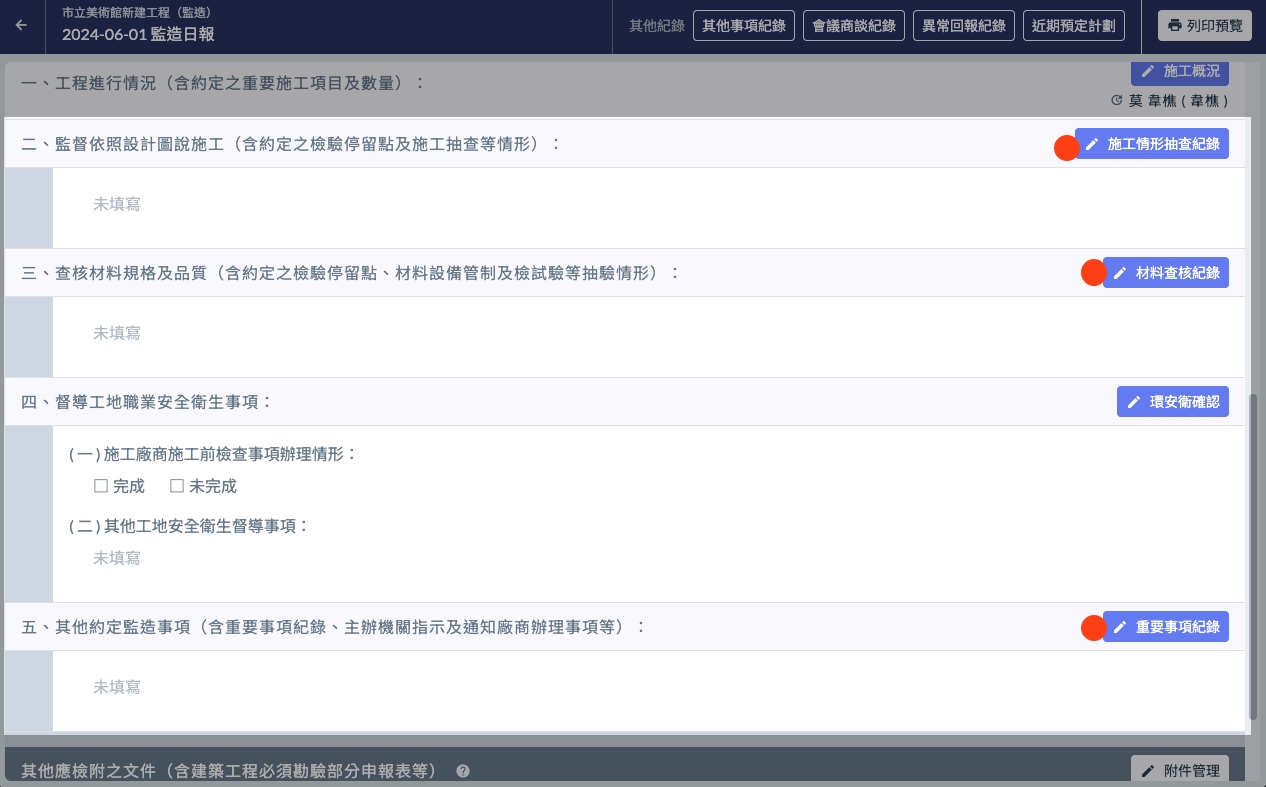Open 附件管理 attachment management
The height and width of the screenshot is (787, 1266).
(x=1179, y=771)
